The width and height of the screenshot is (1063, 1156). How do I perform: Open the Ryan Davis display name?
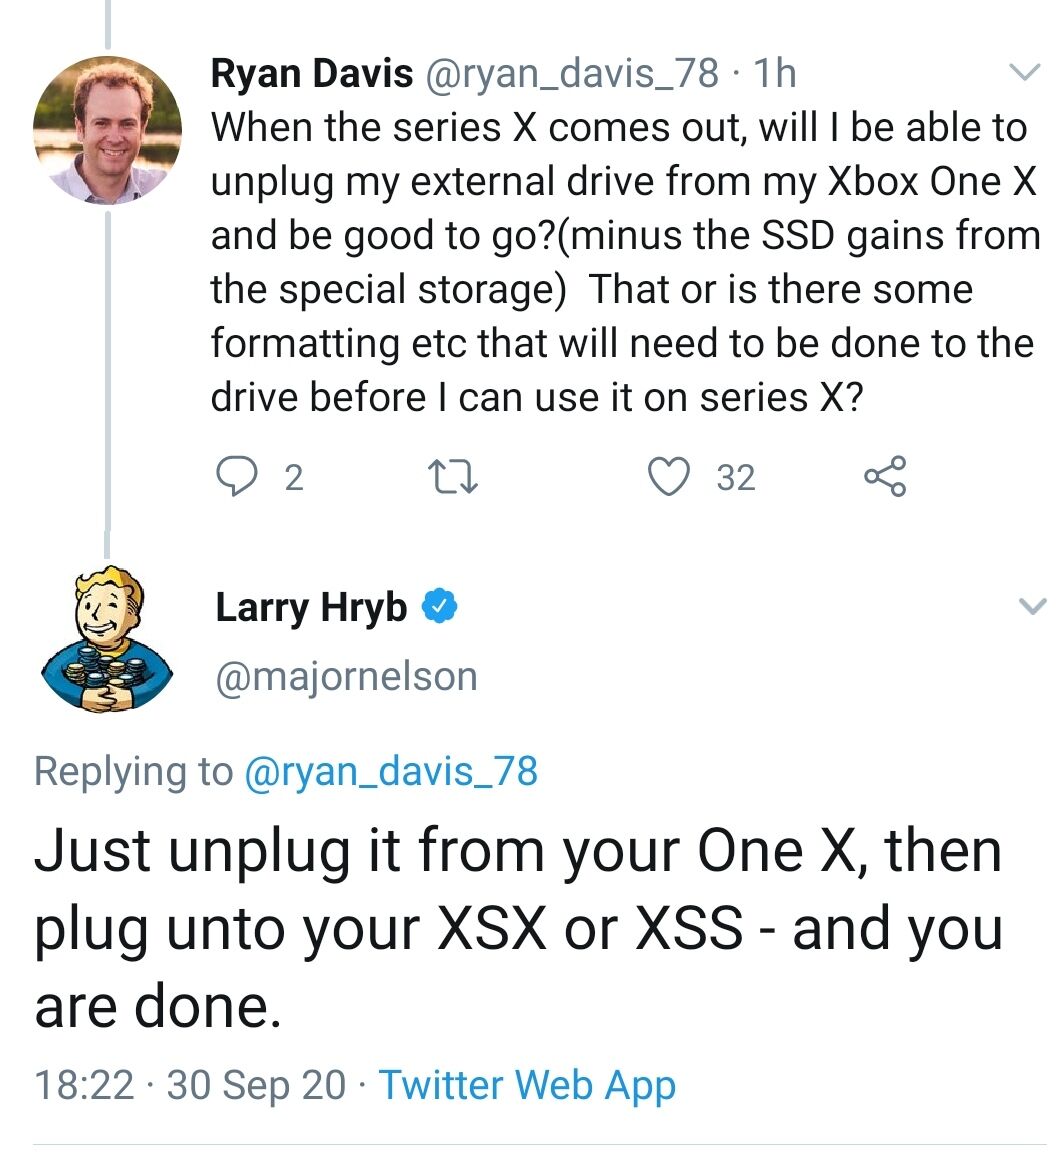(312, 73)
